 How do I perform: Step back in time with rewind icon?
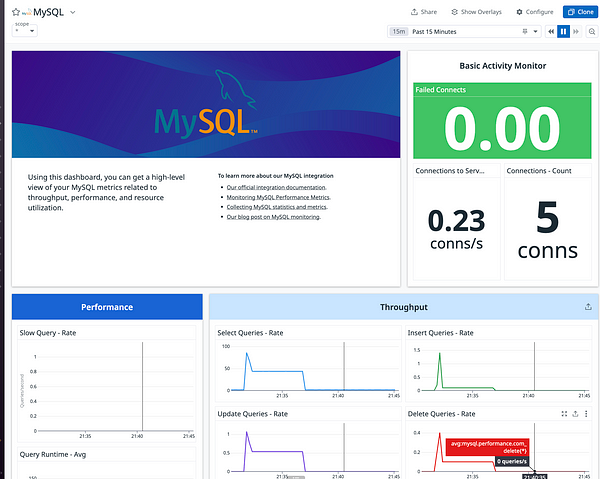[550, 32]
